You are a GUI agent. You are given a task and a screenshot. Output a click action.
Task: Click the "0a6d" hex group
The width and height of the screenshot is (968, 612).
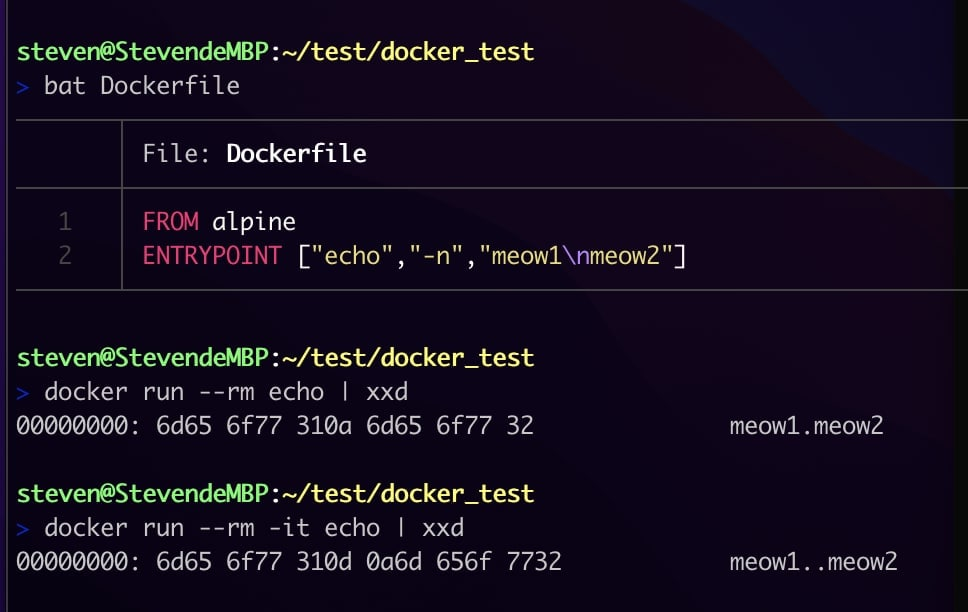394,562
